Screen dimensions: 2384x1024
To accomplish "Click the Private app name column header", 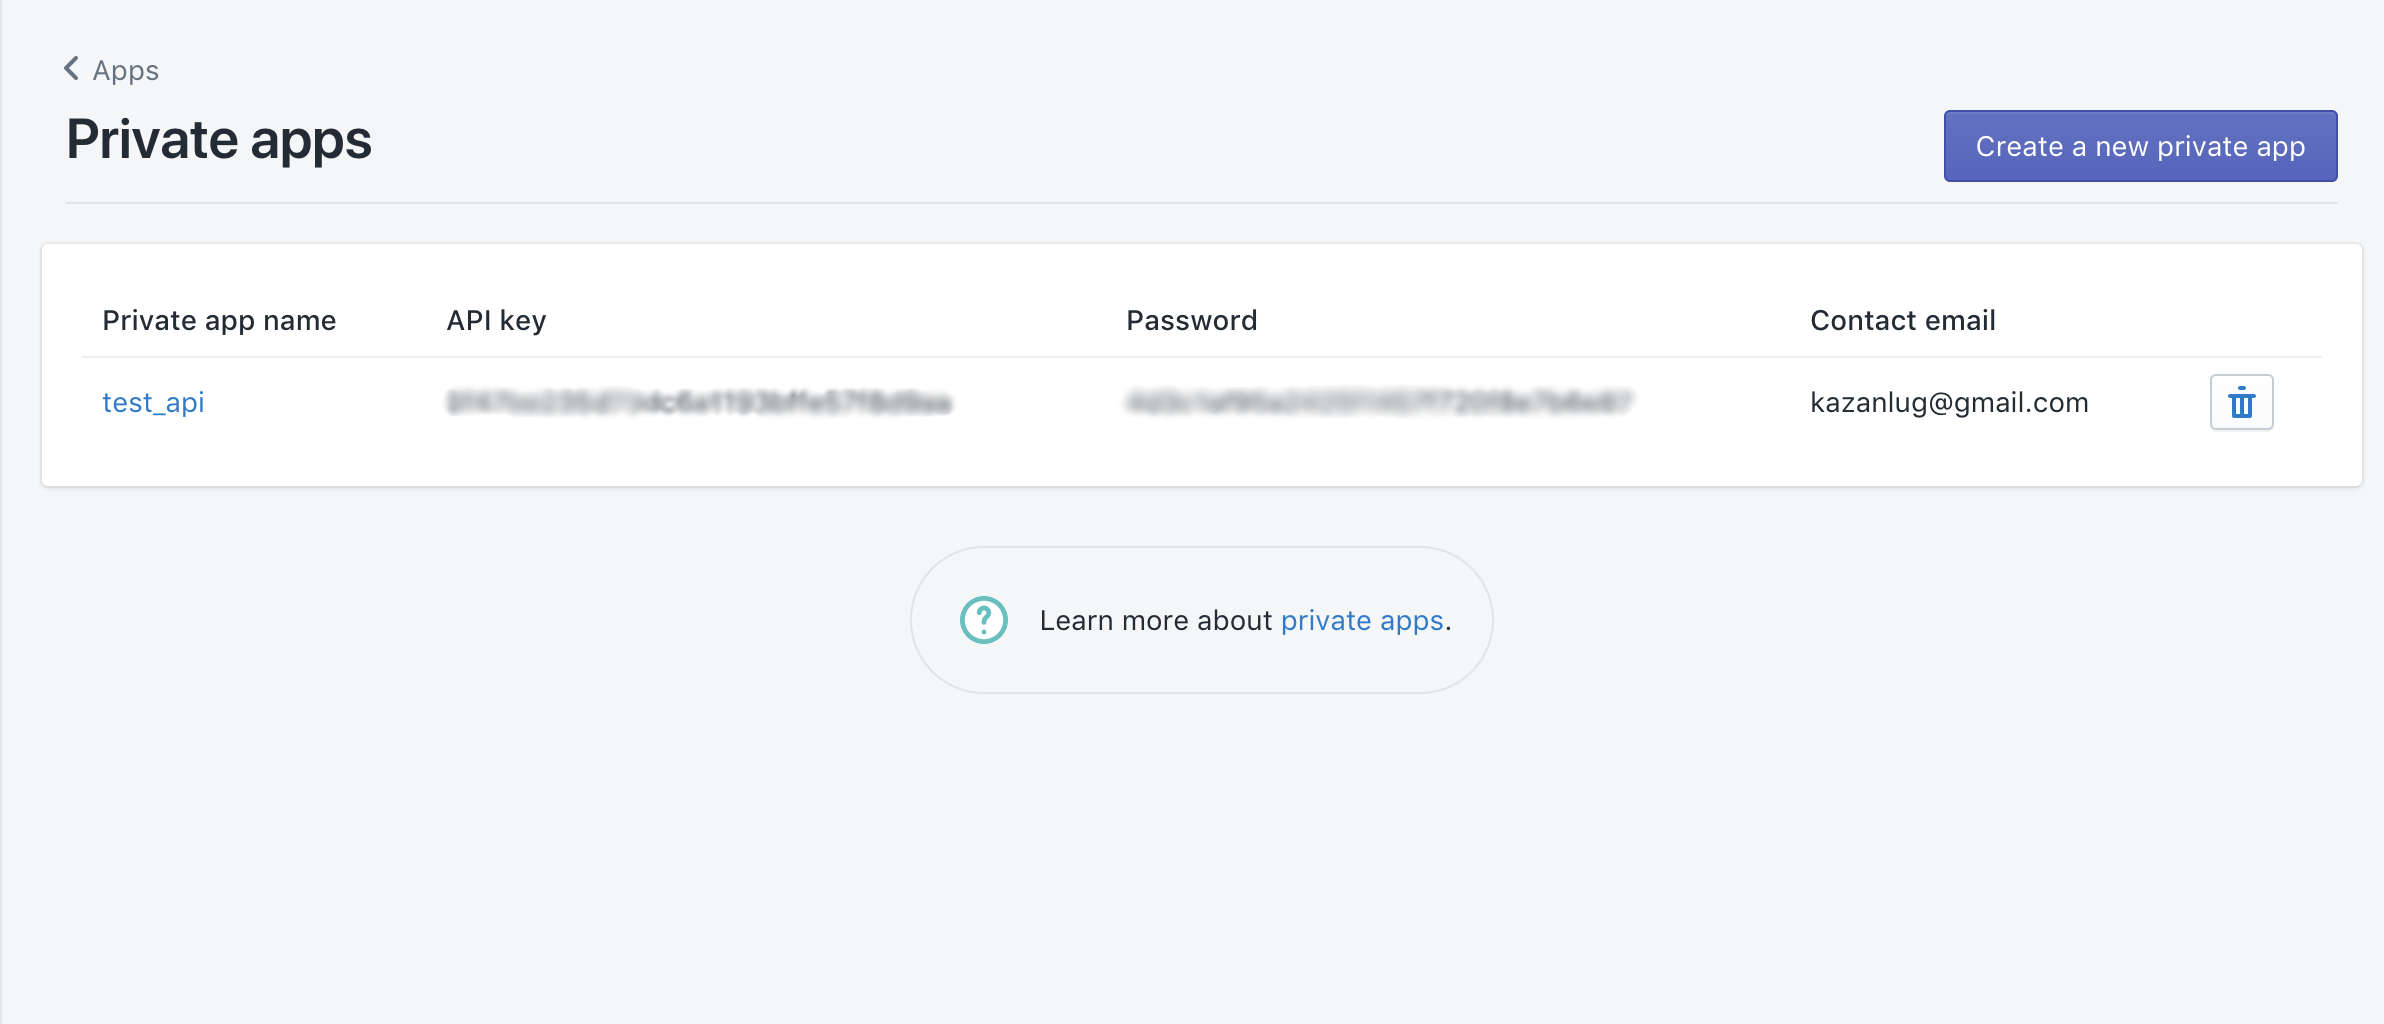I will pyautogui.click(x=219, y=320).
